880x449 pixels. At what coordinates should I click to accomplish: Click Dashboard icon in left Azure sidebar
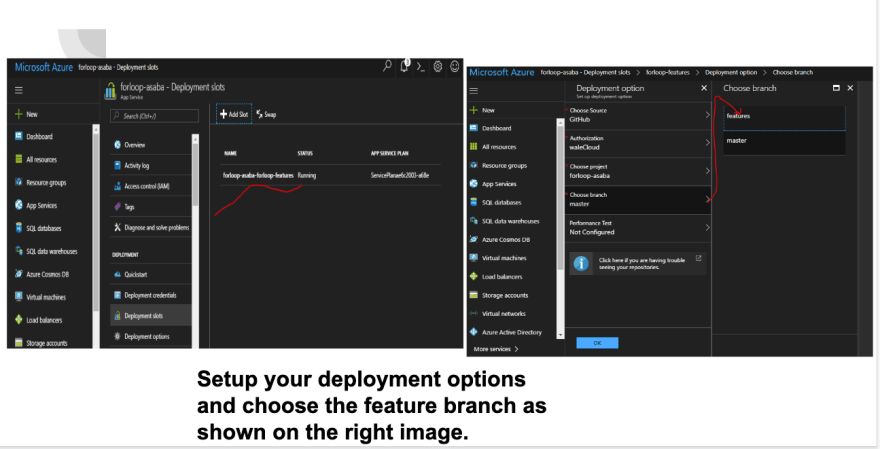point(19,136)
